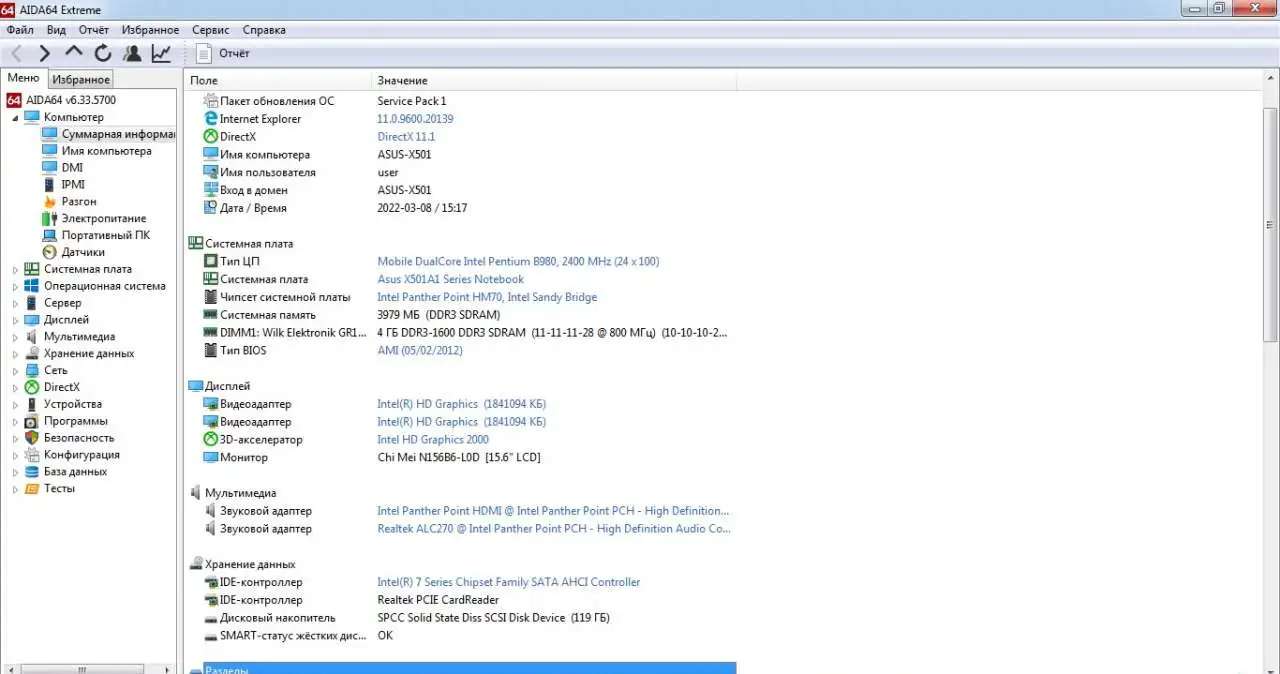Viewport: 1280px width, 674px height.
Task: Click the SMART-статус disk icon
Action: [211, 636]
